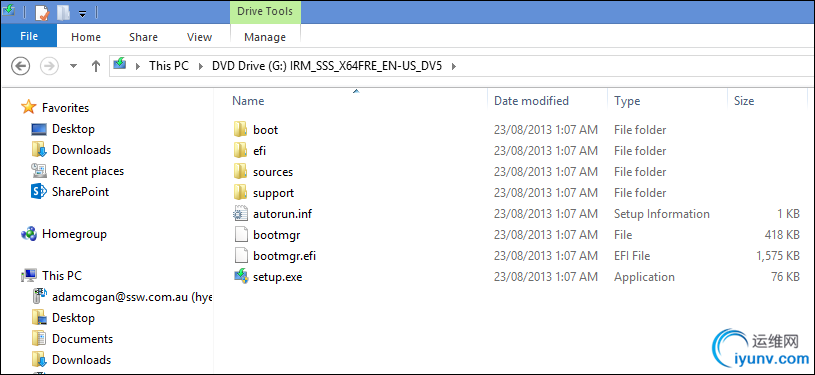
Task: Click the Documents folder icon in sidebar
Action: coord(39,339)
